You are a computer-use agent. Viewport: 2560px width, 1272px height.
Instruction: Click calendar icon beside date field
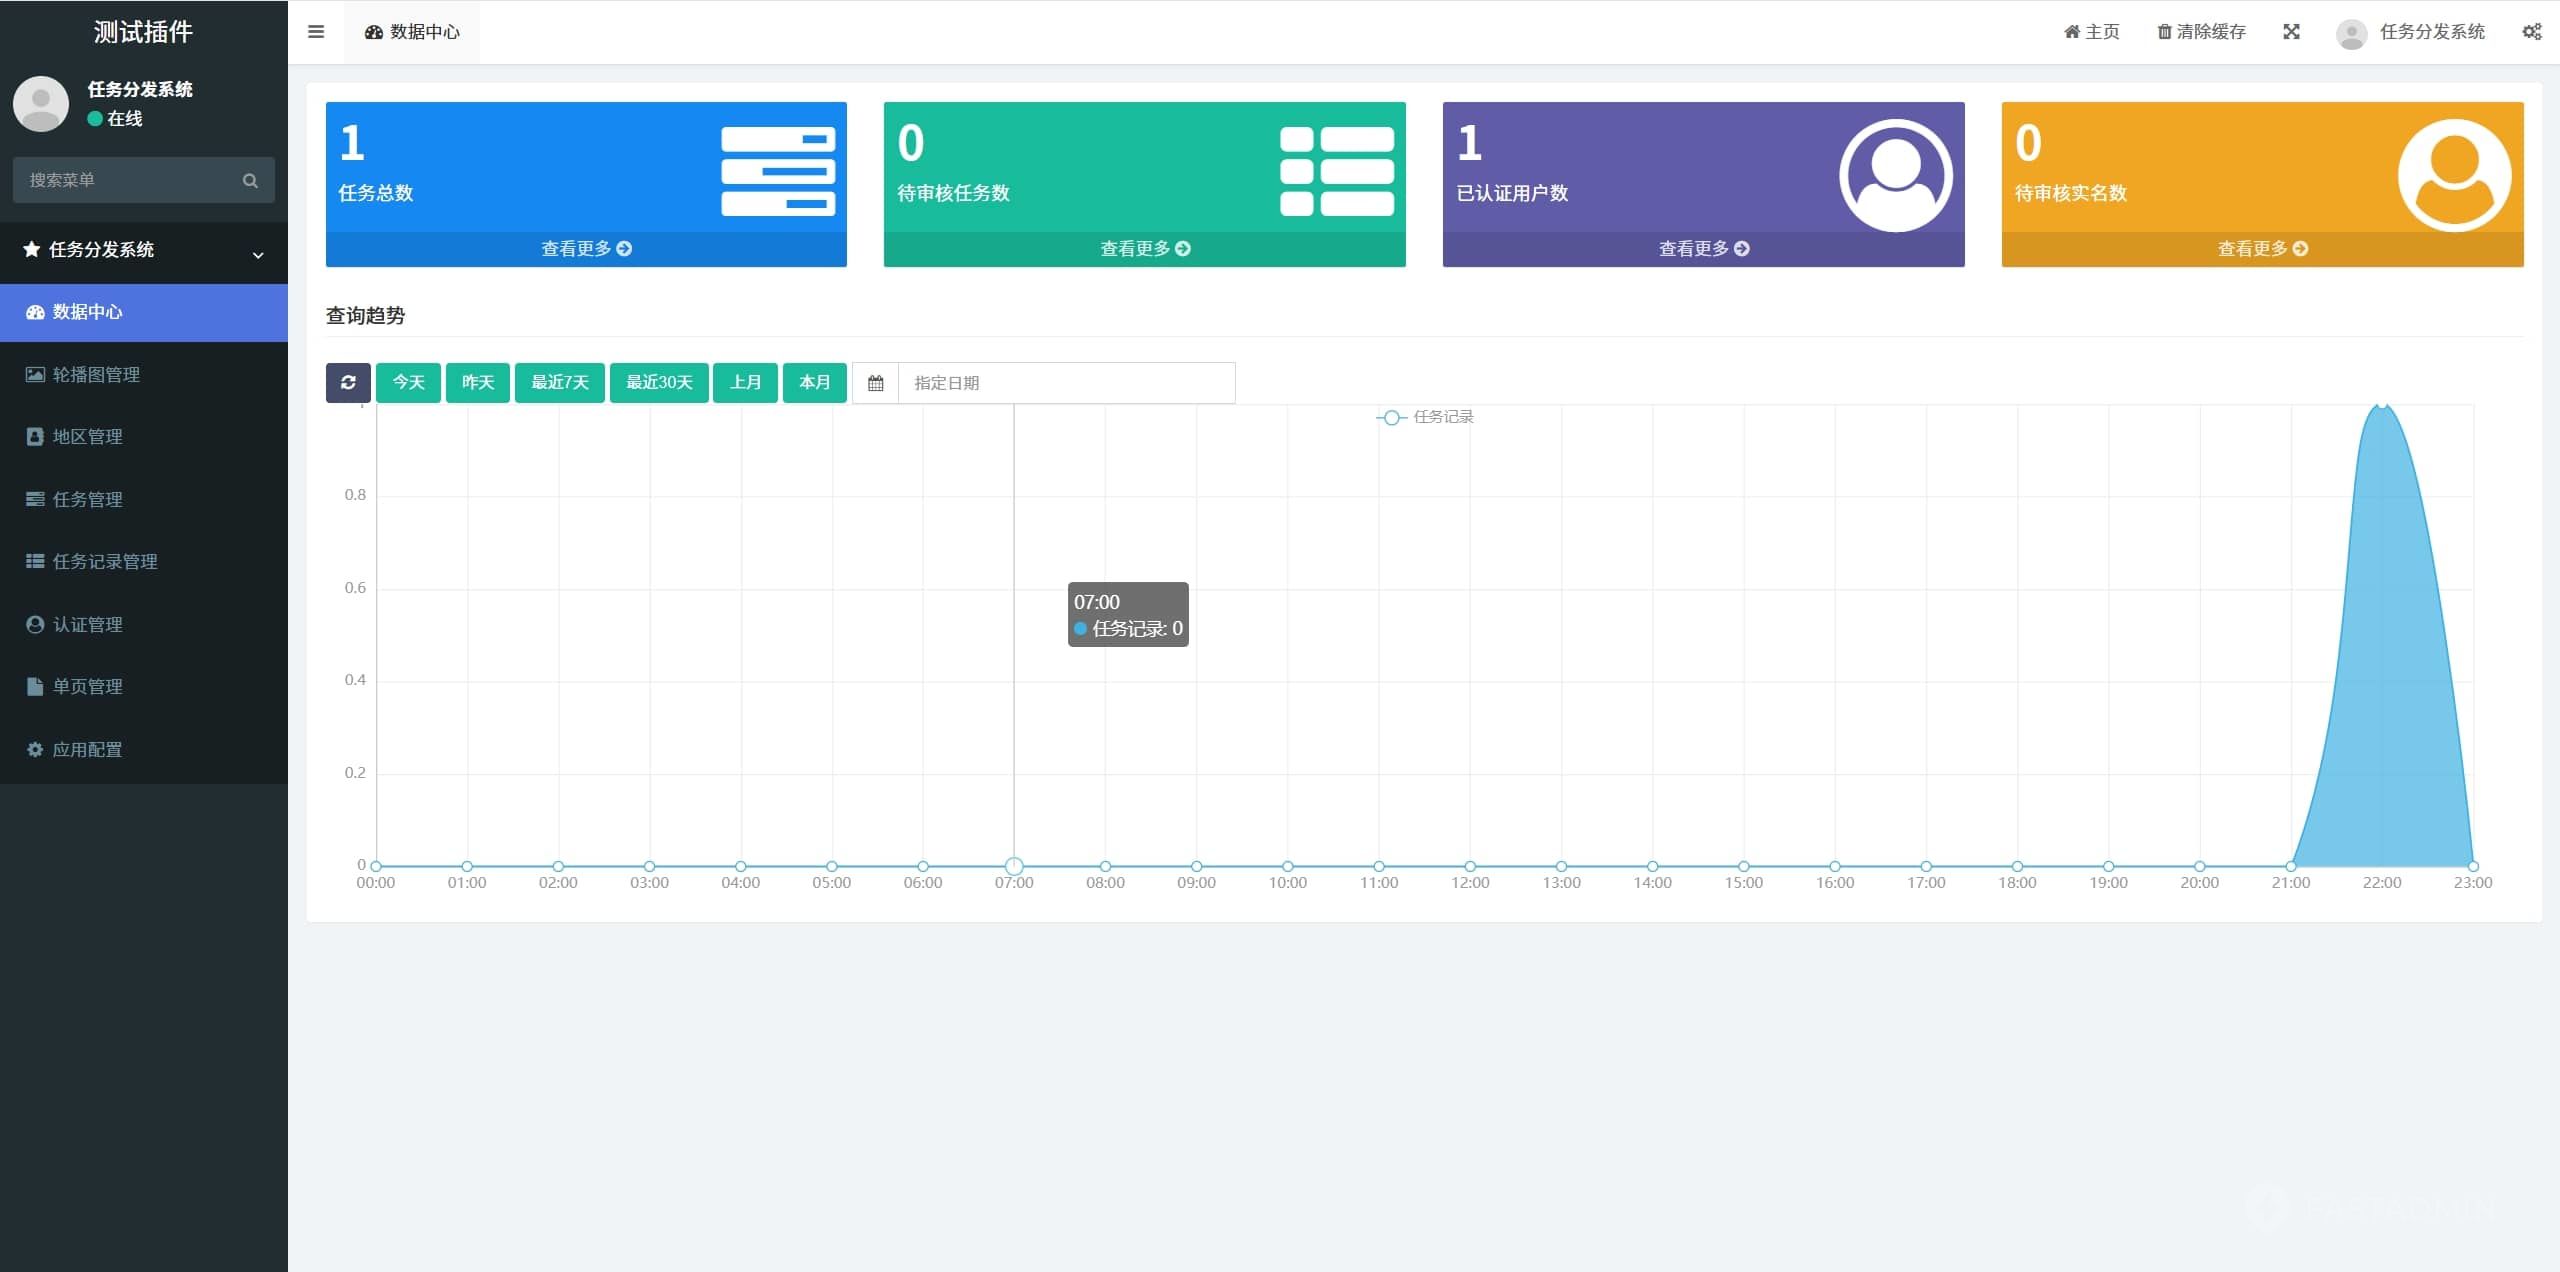[x=876, y=383]
